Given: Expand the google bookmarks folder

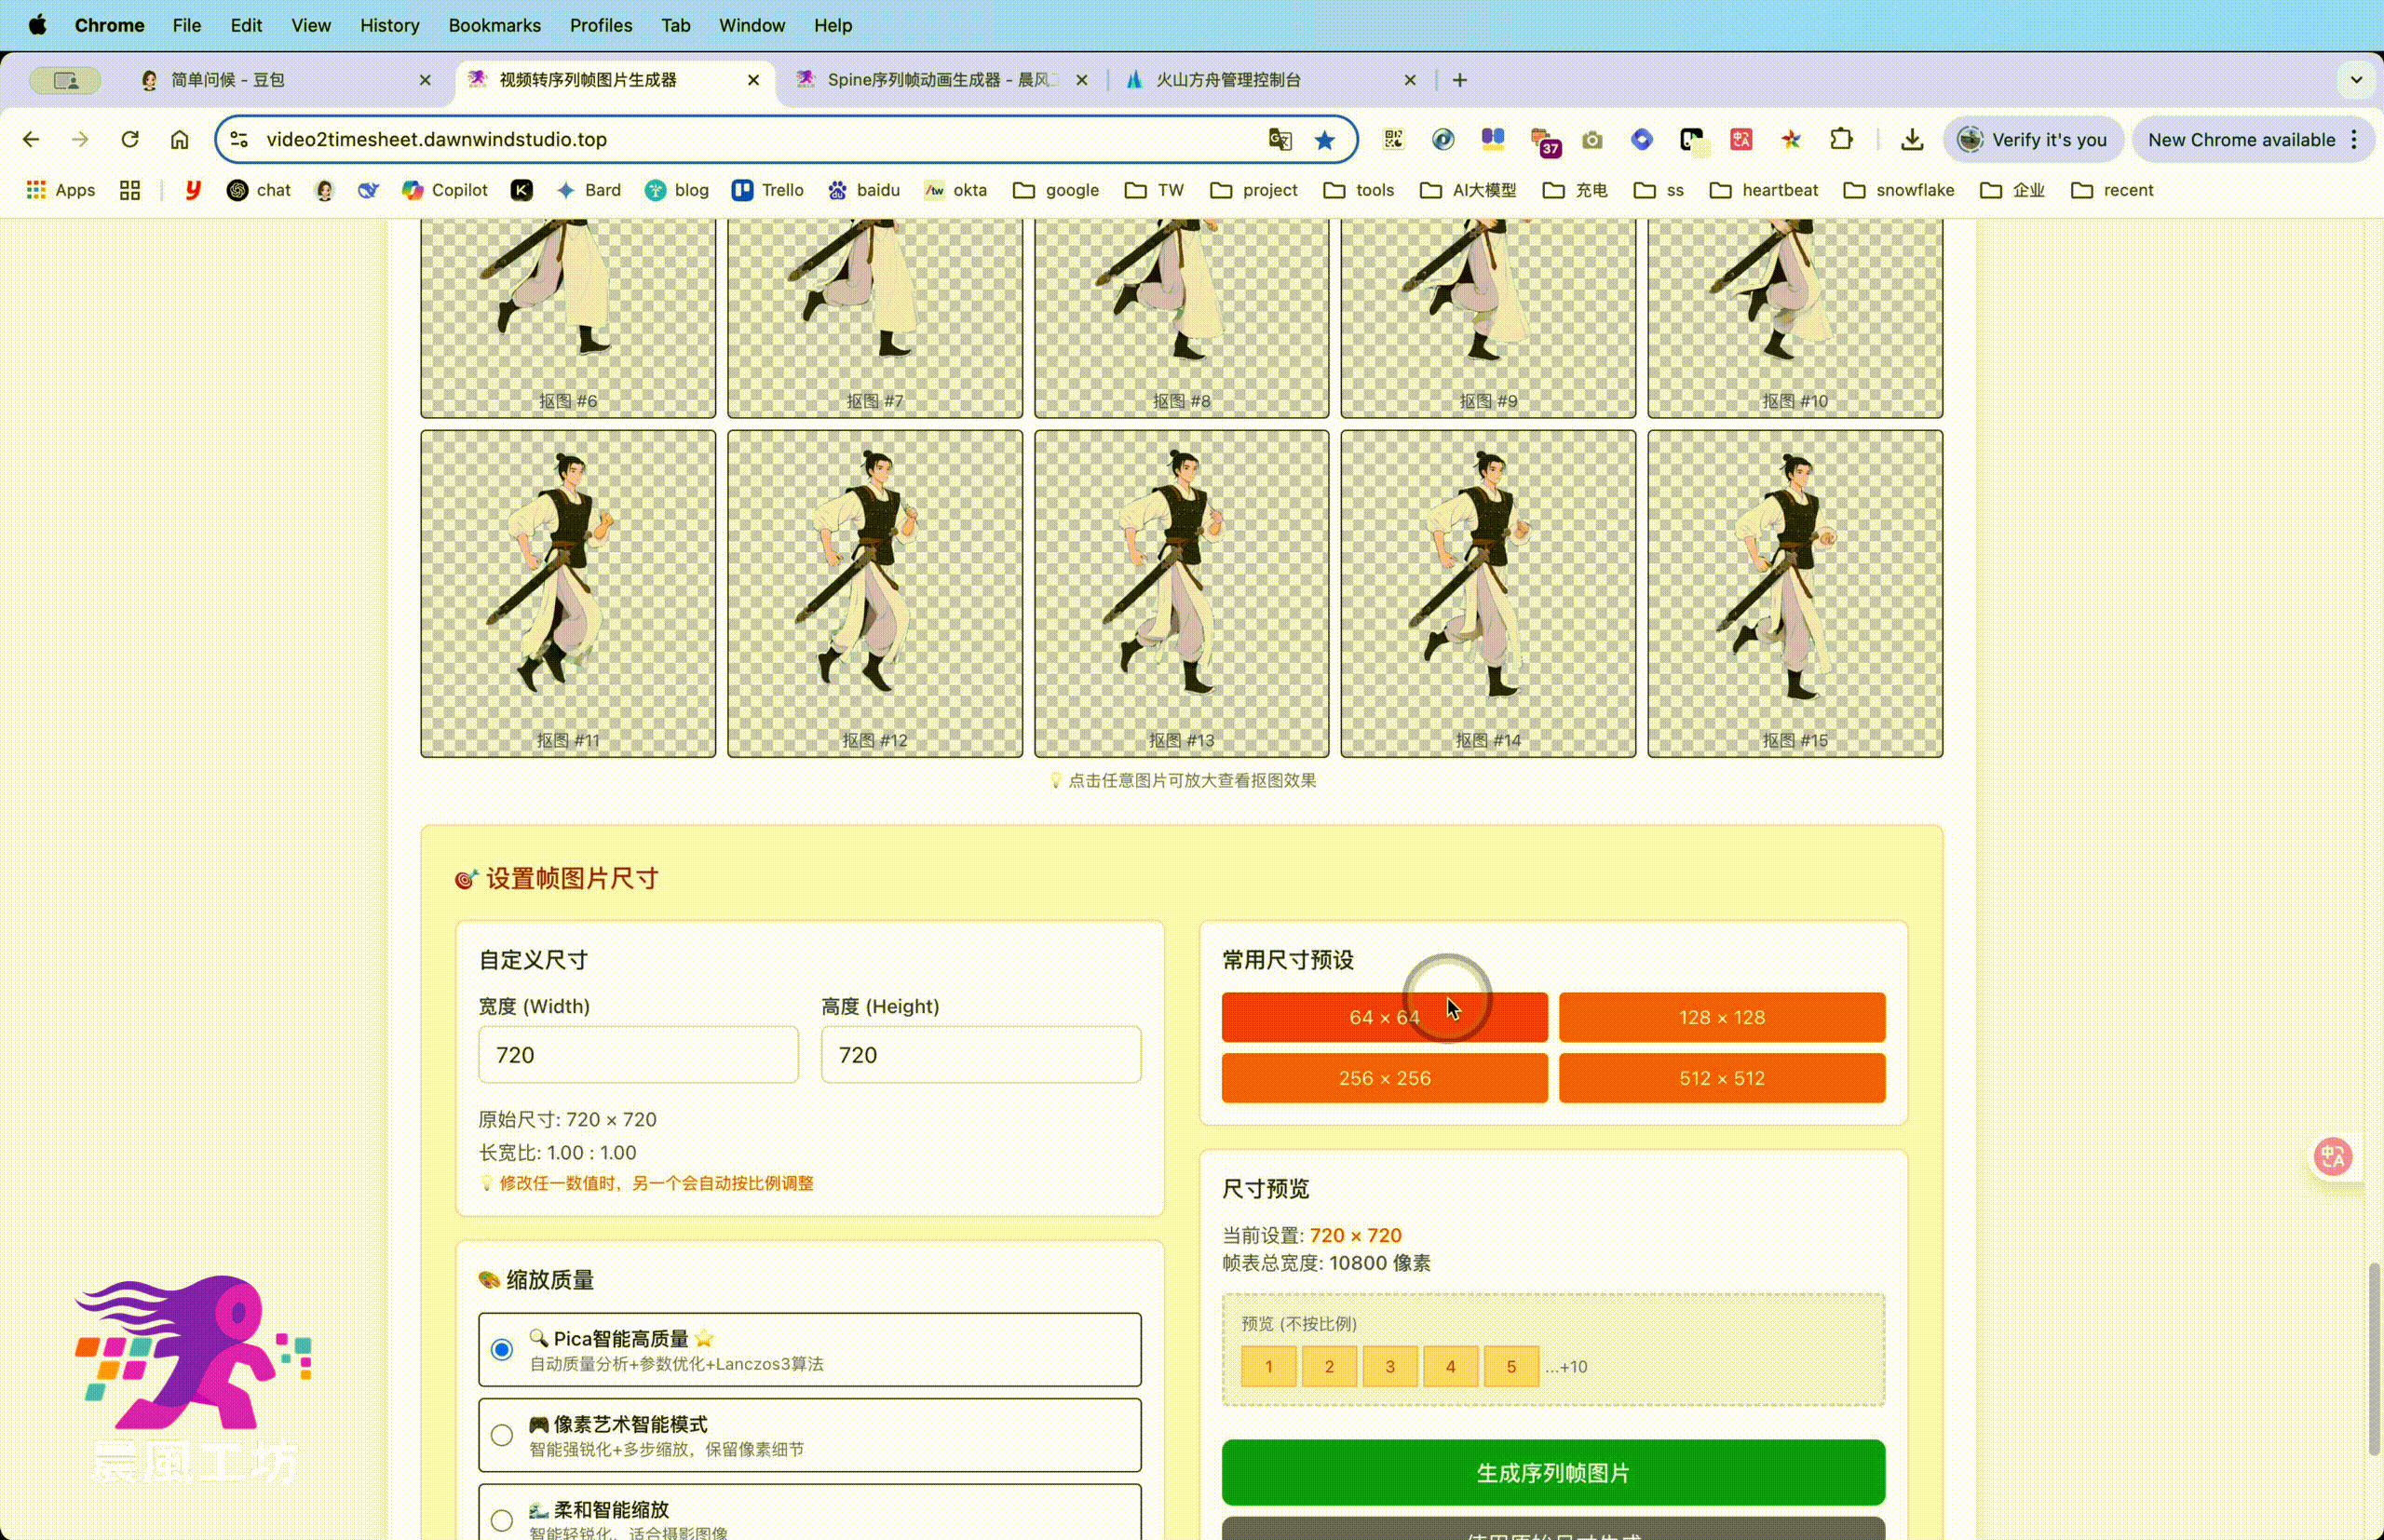Looking at the screenshot, I should (x=1056, y=190).
